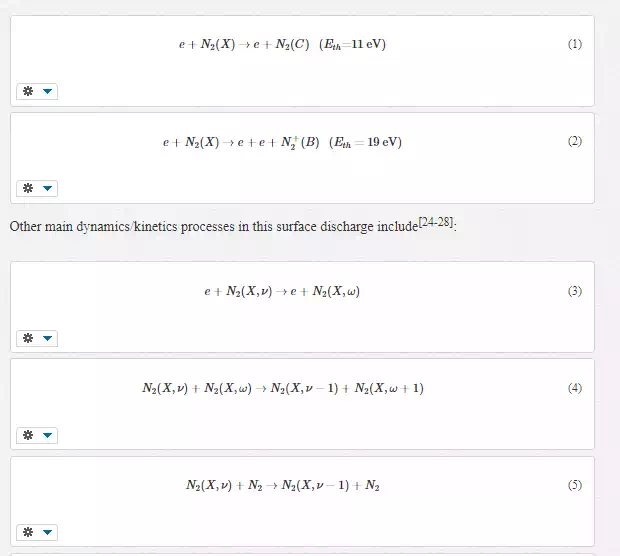Click the gear icon under equation (5)
The width and height of the screenshot is (620, 556).
(28, 533)
